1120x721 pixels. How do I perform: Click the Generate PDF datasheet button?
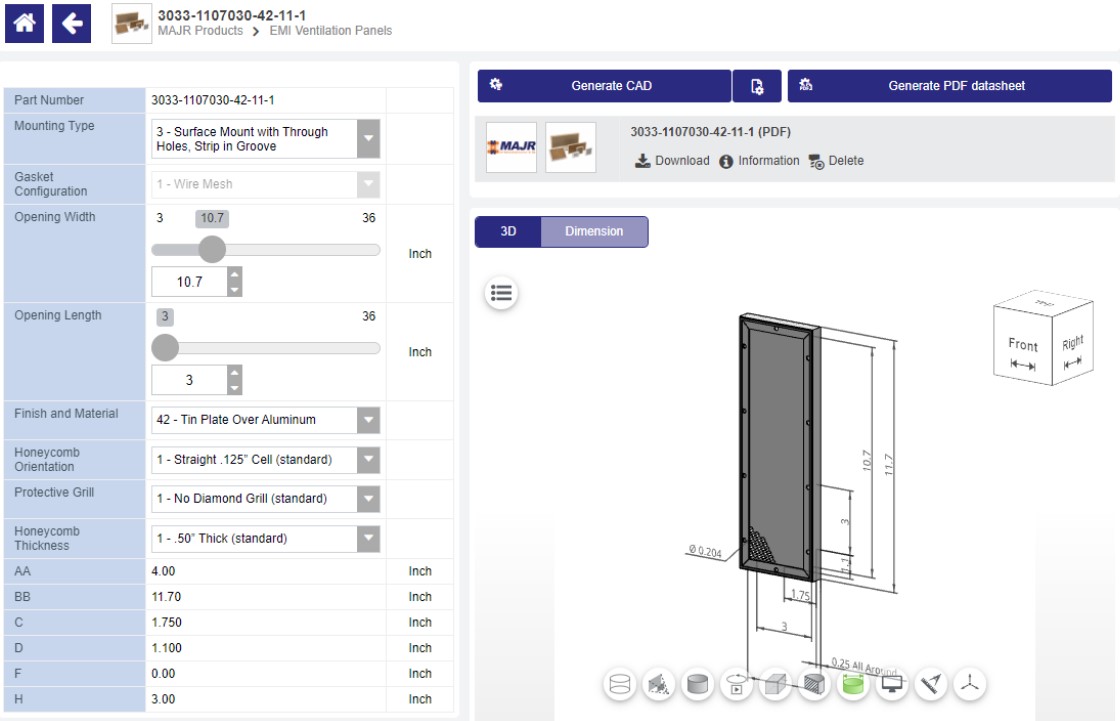click(x=950, y=86)
